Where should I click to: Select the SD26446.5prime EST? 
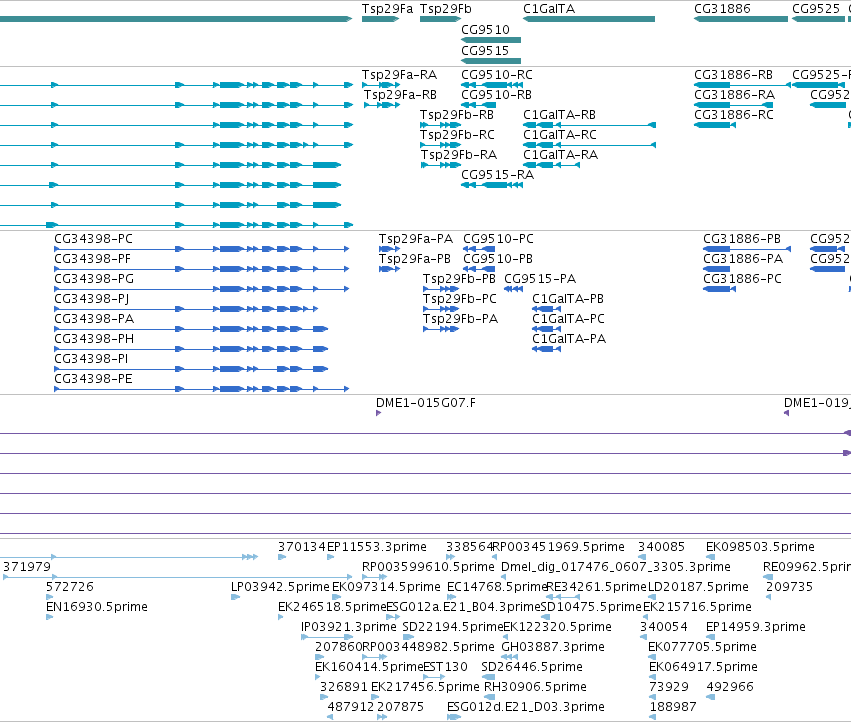coord(488,677)
